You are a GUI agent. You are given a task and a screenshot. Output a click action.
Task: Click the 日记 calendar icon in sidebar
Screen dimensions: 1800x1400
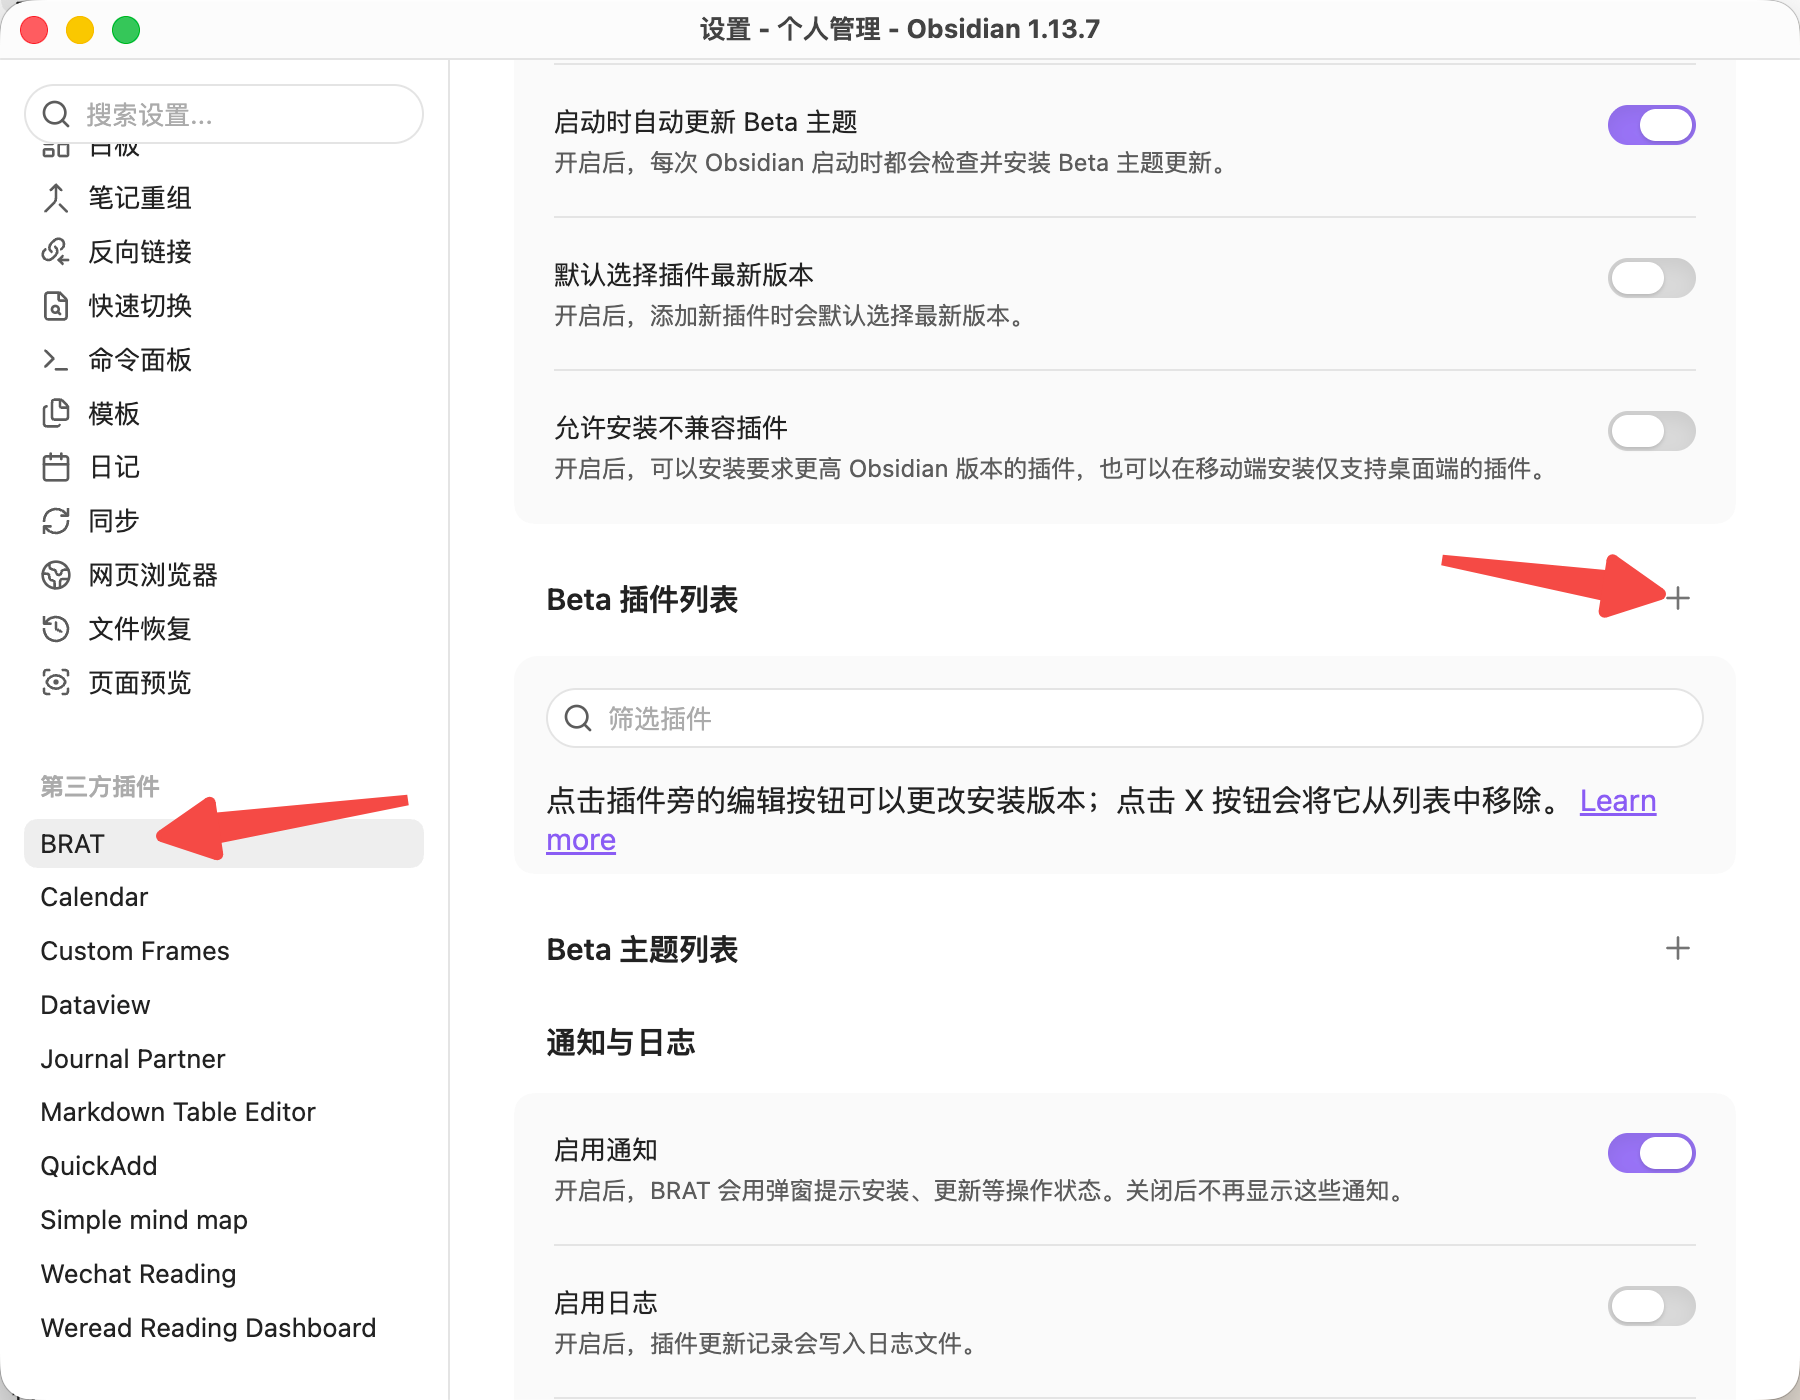(56, 467)
